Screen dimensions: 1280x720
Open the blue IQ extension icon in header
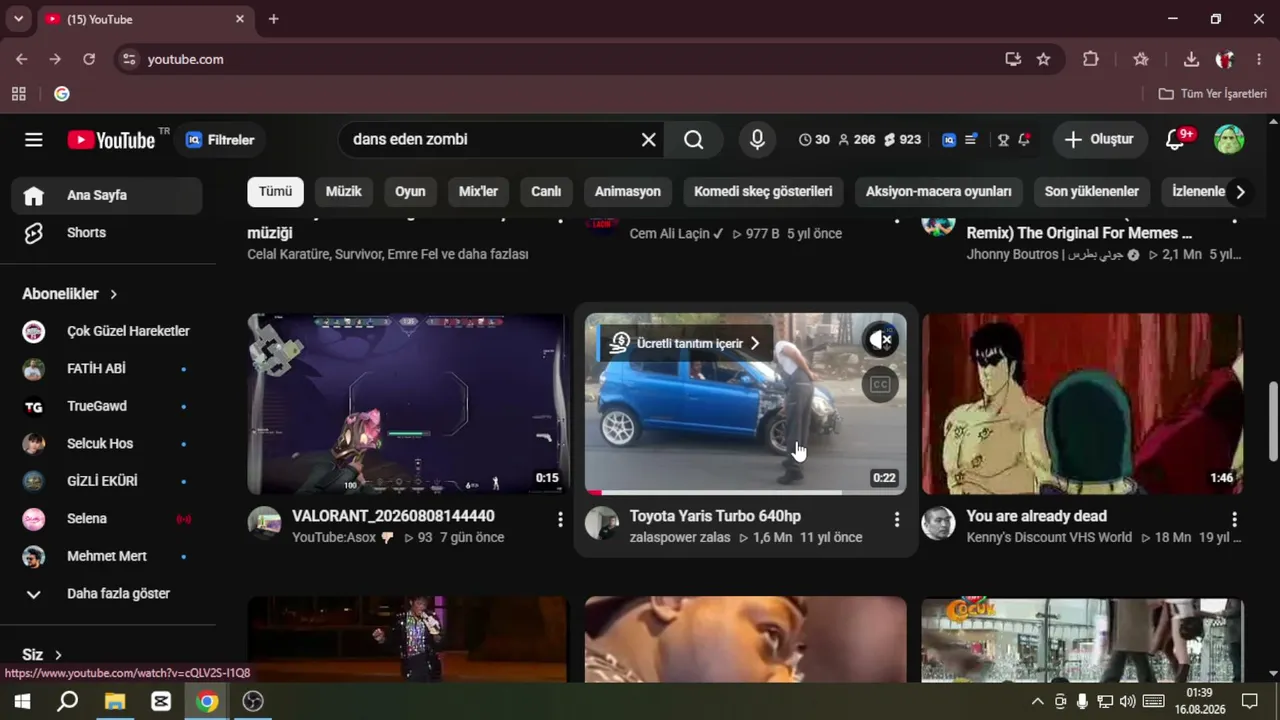[949, 140]
